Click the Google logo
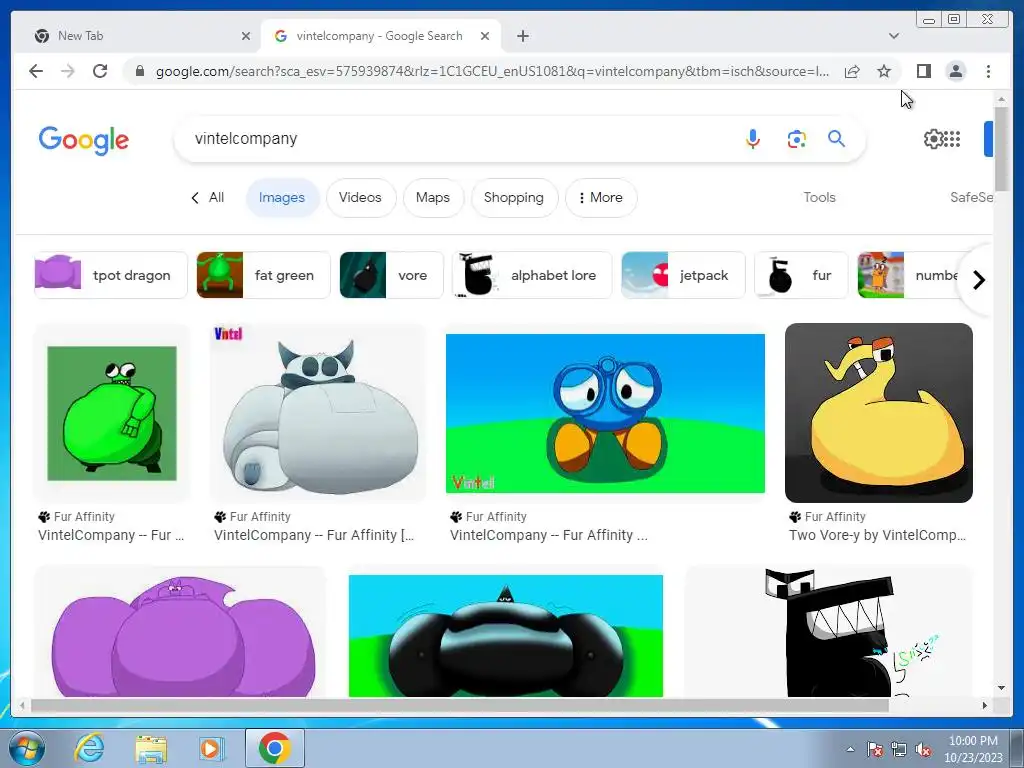 pos(84,140)
